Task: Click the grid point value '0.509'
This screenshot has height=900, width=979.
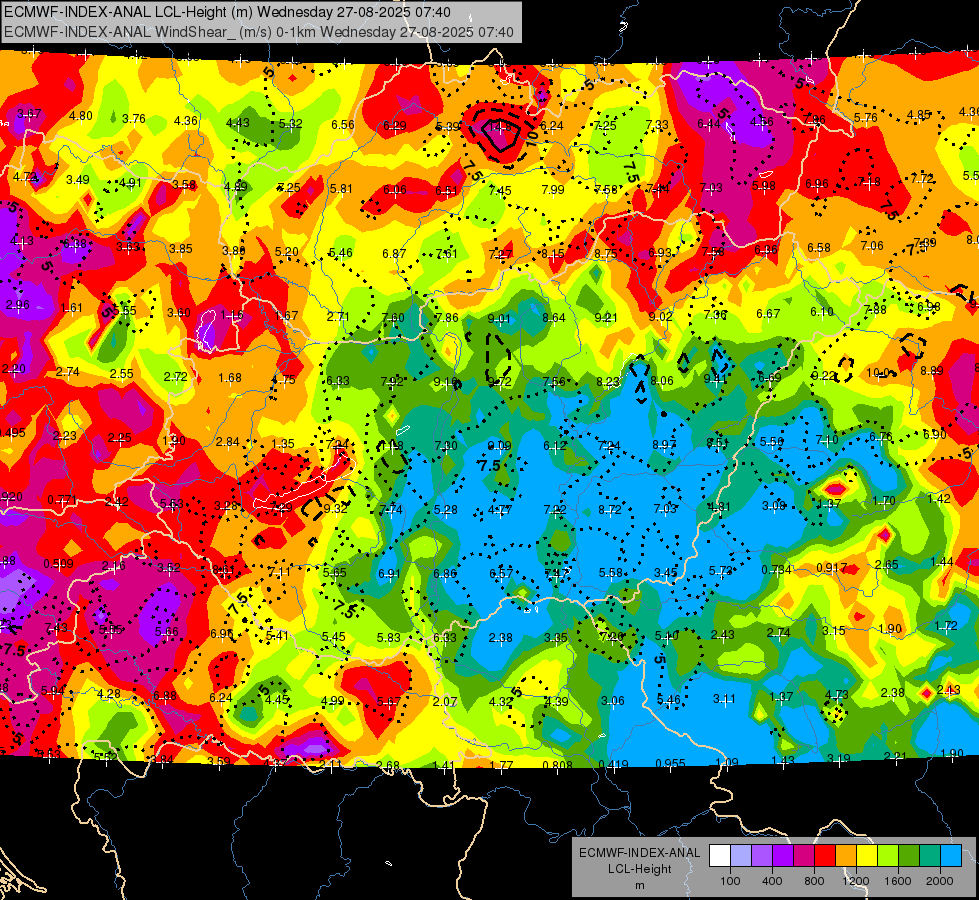Action: point(58,564)
